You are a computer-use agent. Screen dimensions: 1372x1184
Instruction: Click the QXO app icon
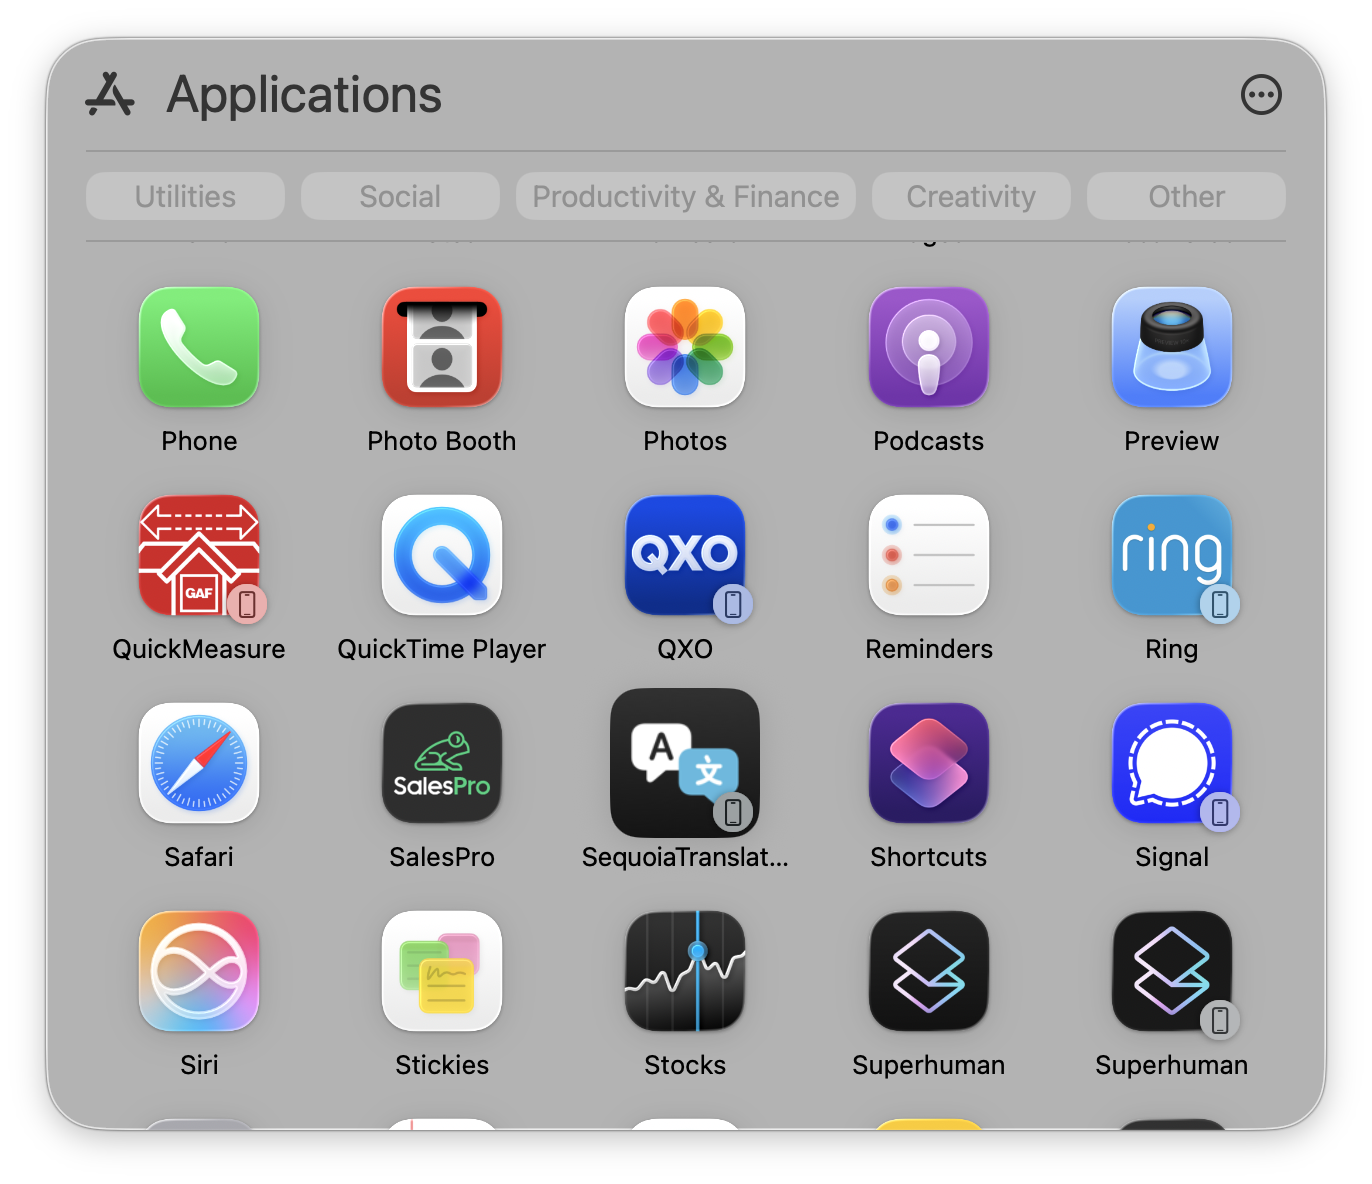685,555
